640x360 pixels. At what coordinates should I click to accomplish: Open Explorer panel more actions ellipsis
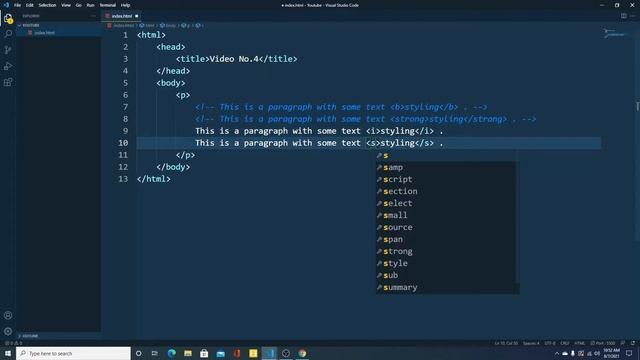click(93, 16)
